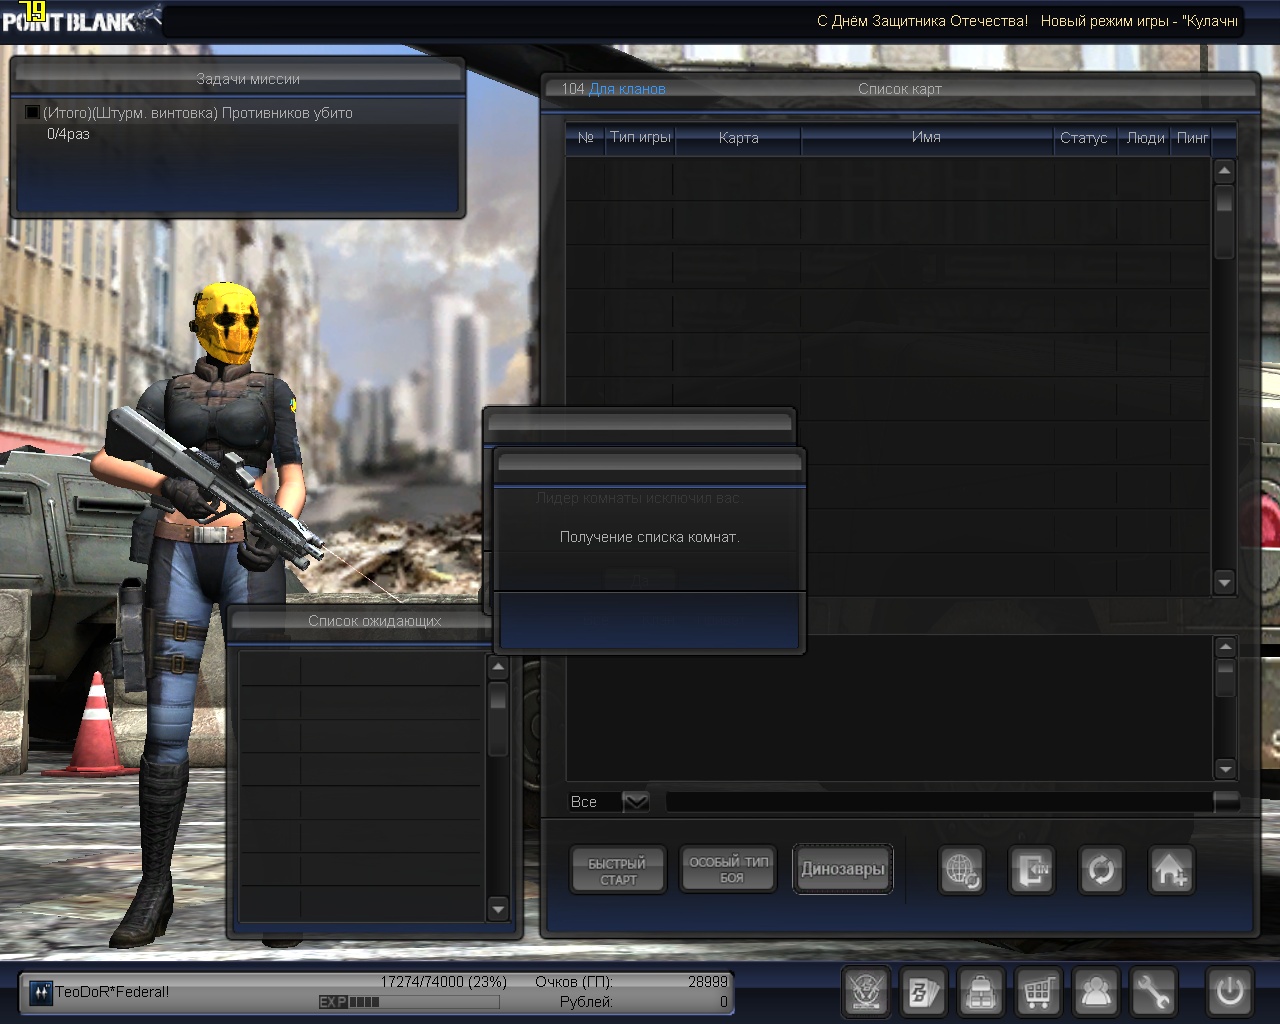Open the shop cart
The height and width of the screenshot is (1024, 1280).
(1038, 992)
